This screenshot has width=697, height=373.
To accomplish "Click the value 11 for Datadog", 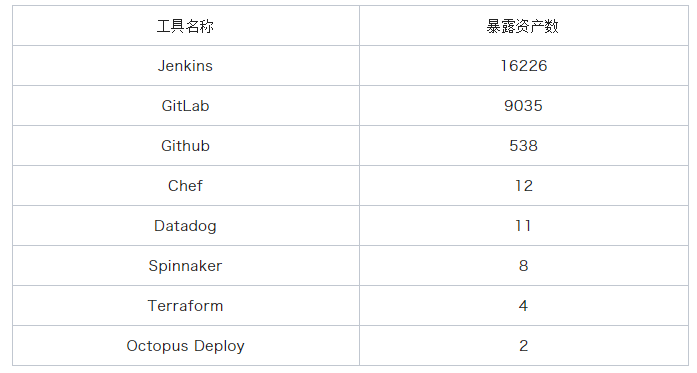I will (x=523, y=226).
